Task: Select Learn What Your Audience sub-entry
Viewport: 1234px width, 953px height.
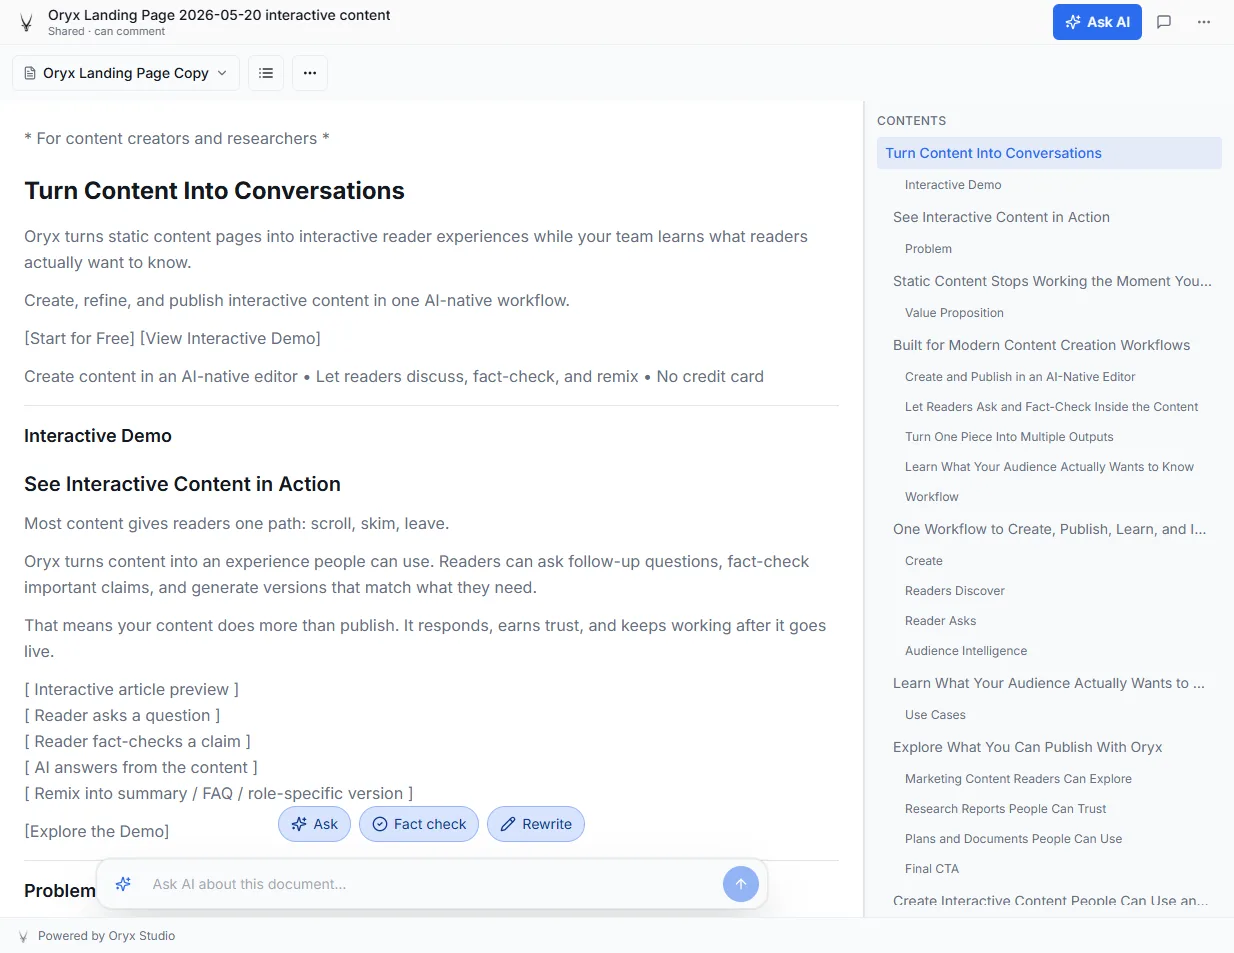Action: [x=1049, y=467]
